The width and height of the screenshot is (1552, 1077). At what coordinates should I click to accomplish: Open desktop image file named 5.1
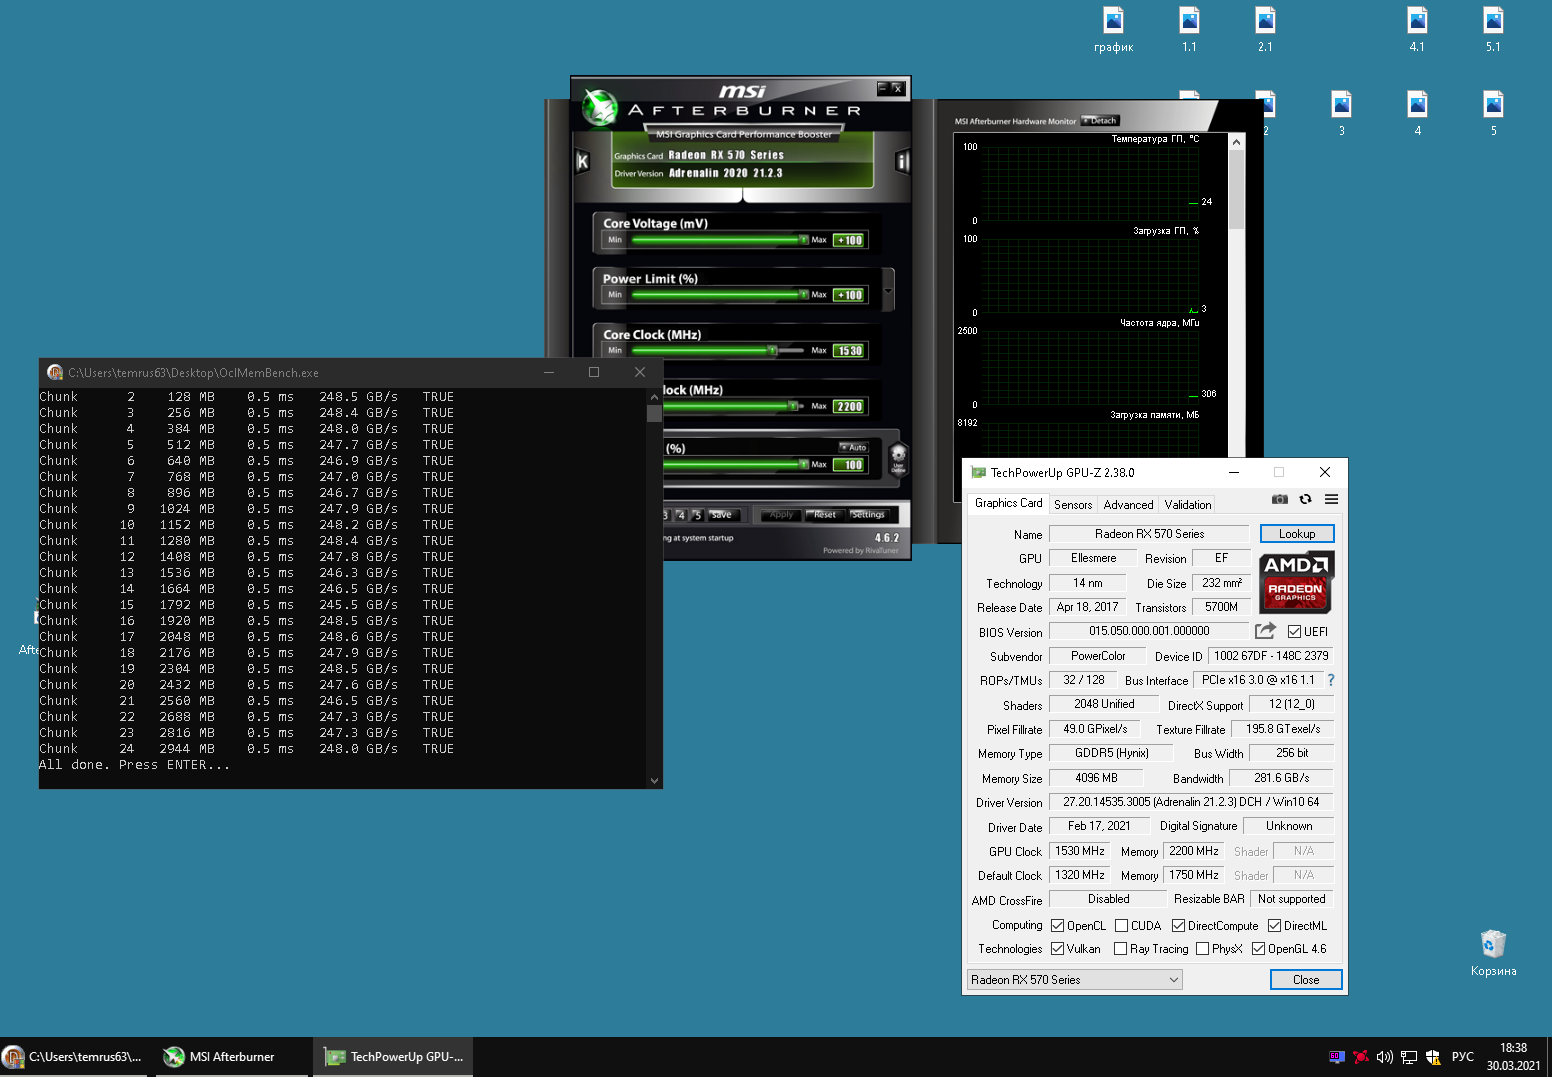(x=1493, y=29)
